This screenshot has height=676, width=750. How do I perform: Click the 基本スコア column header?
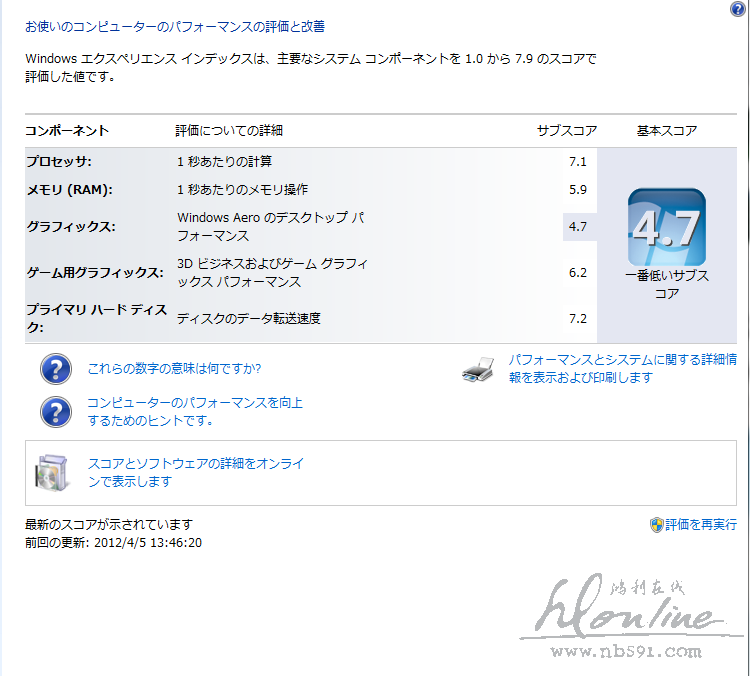point(667,131)
